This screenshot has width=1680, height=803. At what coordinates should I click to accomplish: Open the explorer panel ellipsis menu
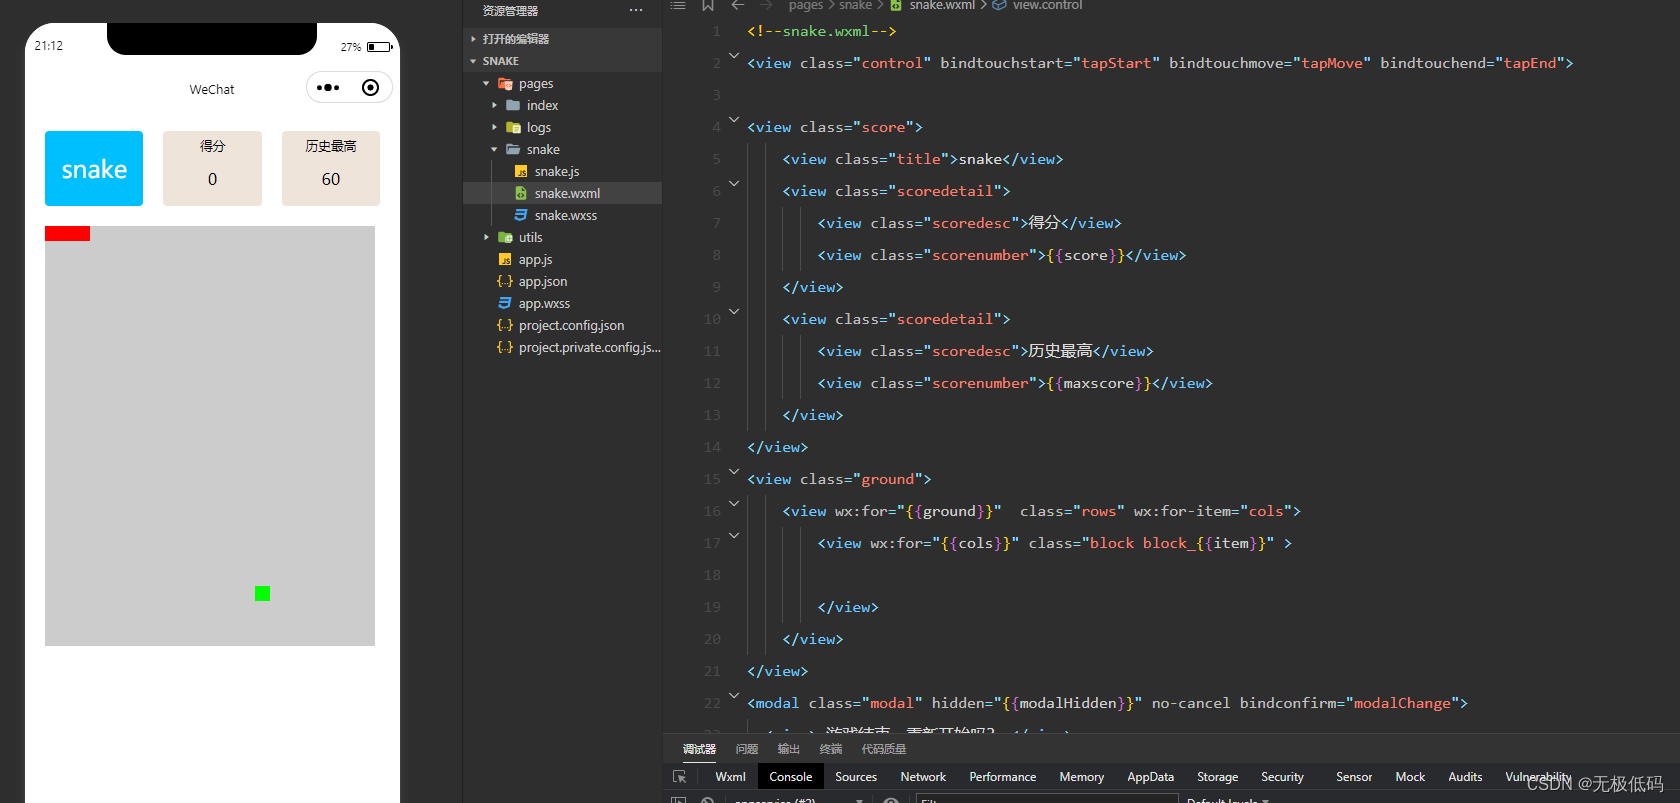[x=636, y=10]
